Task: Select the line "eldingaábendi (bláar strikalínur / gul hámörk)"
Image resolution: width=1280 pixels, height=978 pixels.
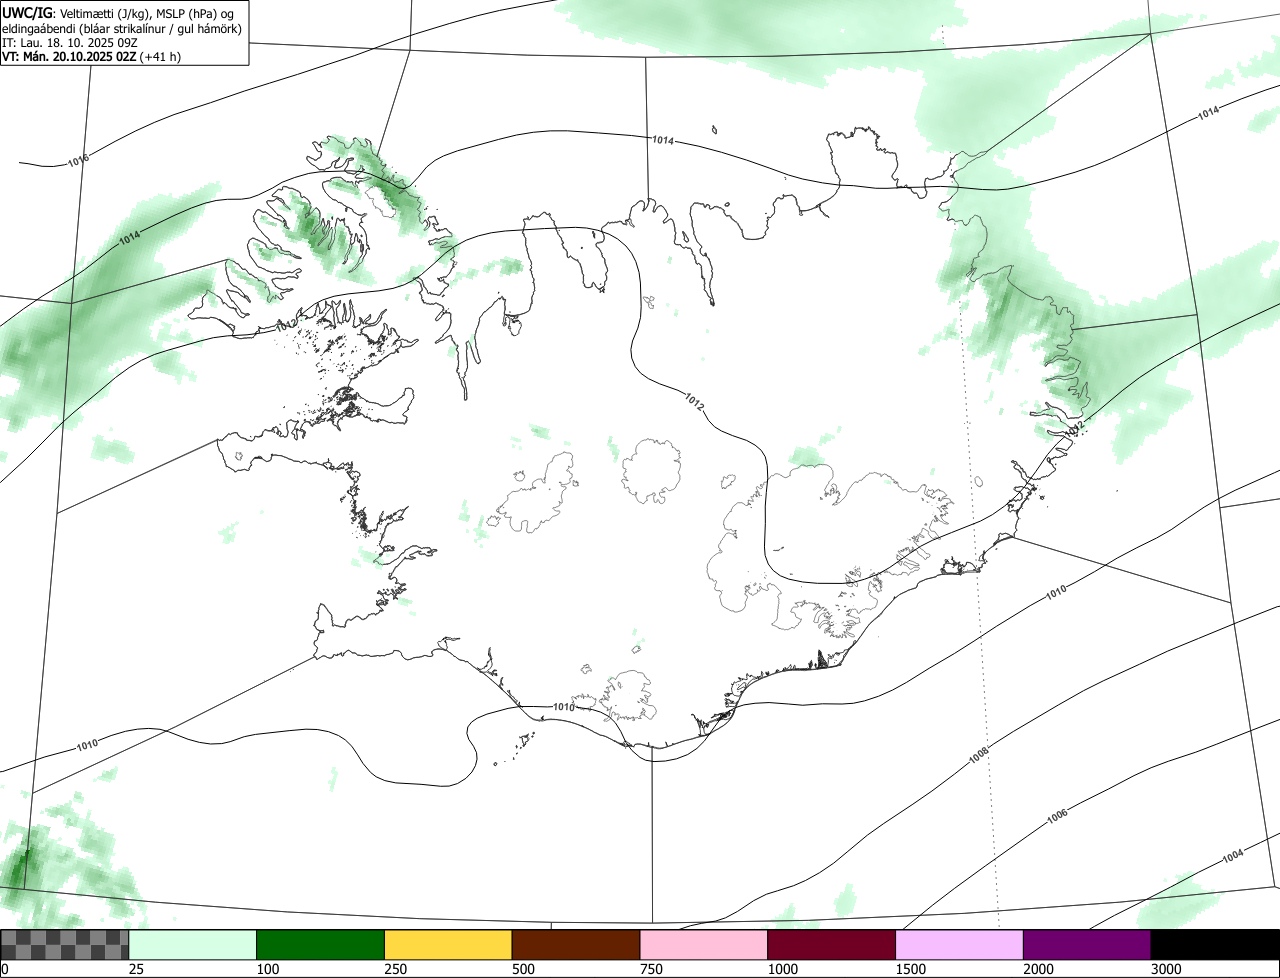Action: coord(121,28)
